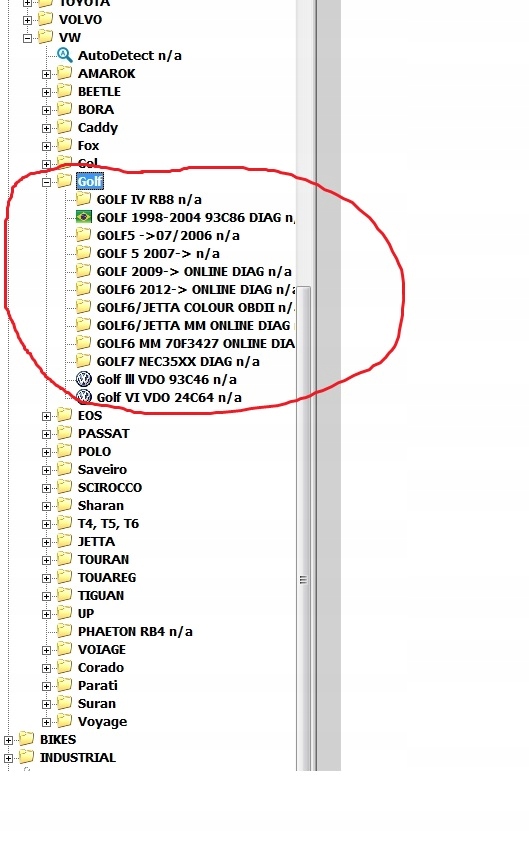529x853 pixels.
Task: Click the TOUAREG folder icon
Action: (65, 577)
